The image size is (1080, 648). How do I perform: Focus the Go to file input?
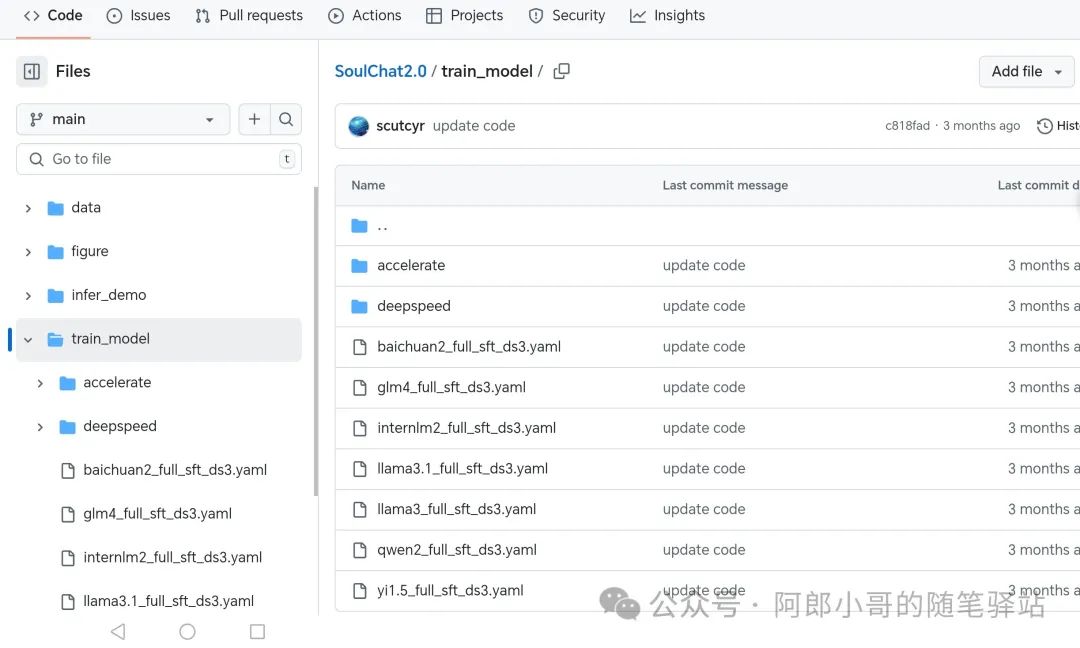(158, 159)
